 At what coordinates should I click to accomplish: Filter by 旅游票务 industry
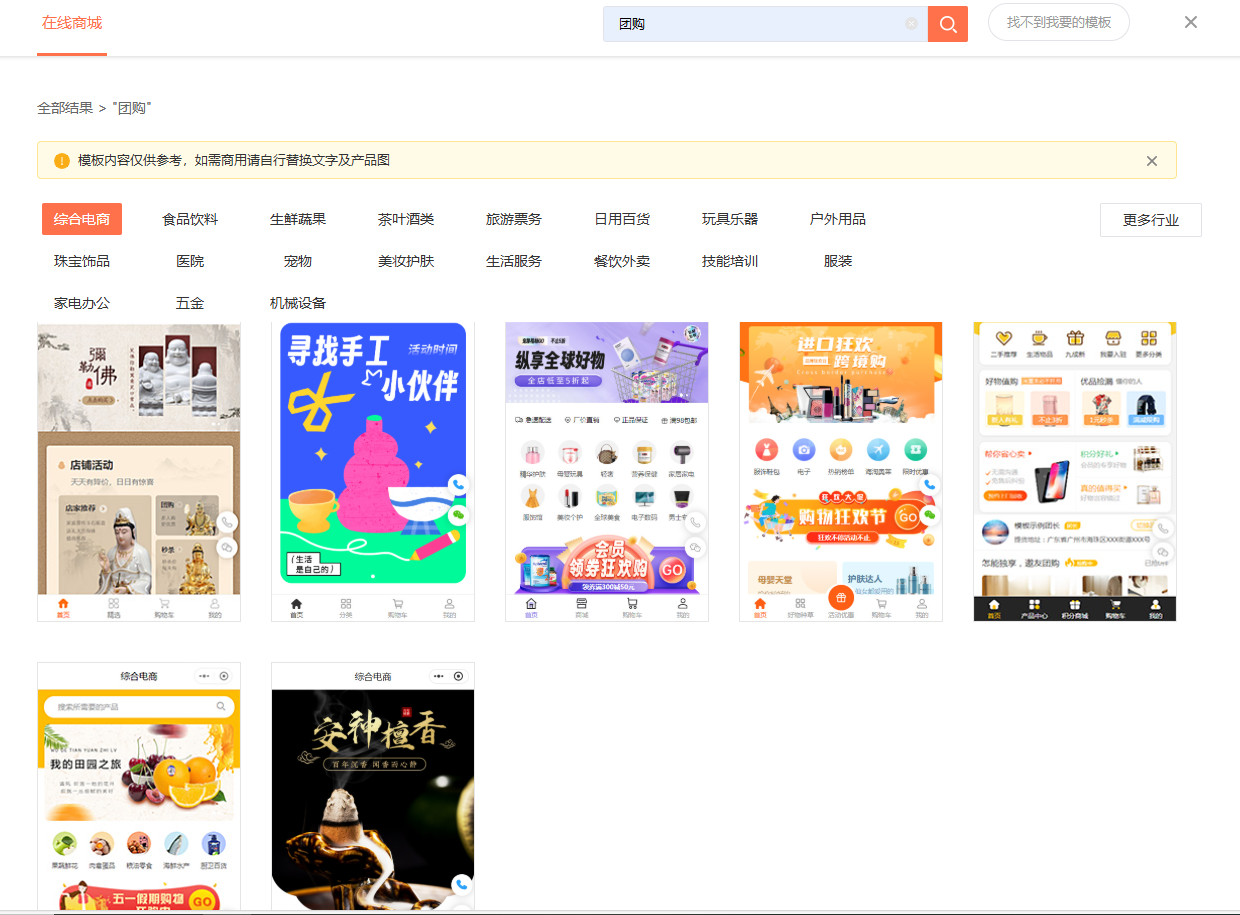[x=514, y=219]
